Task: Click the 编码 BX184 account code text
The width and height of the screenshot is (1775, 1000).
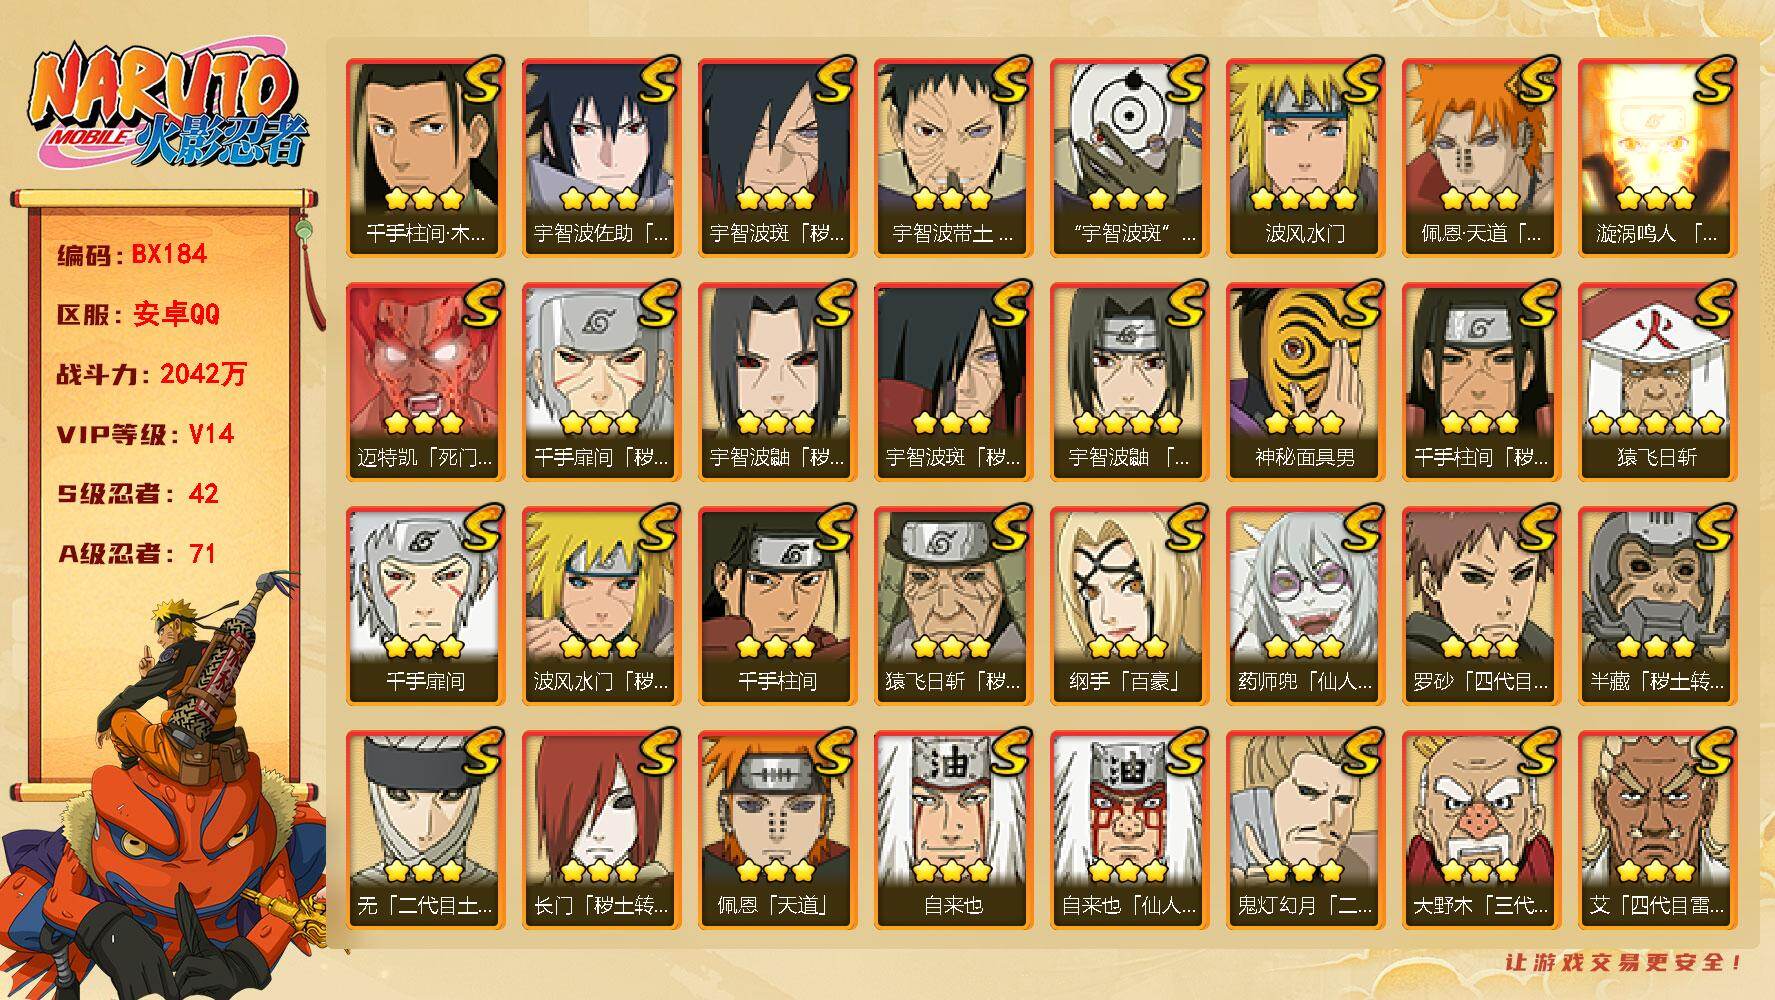Action: (x=131, y=255)
